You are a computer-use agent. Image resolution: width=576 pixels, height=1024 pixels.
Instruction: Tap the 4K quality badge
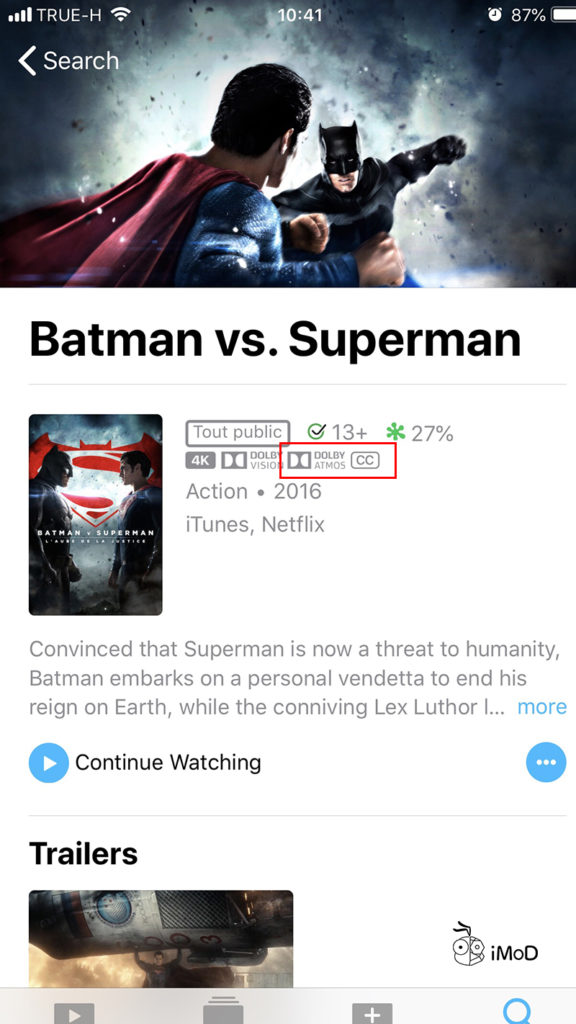pyautogui.click(x=200, y=460)
